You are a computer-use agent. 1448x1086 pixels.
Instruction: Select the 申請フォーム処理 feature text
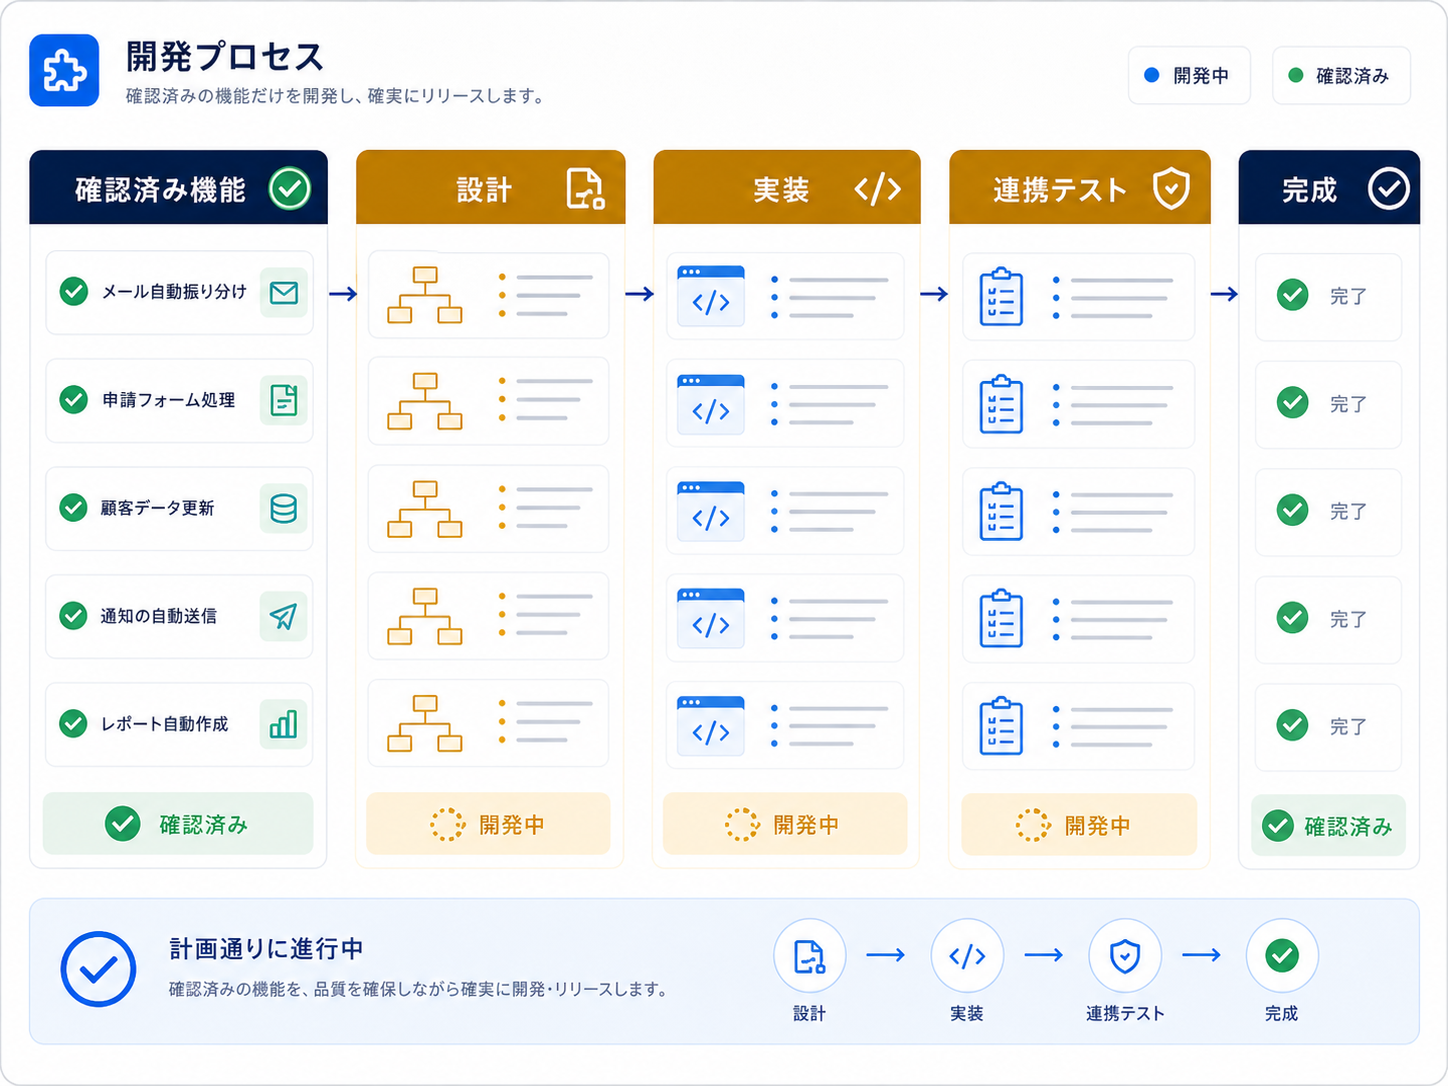[x=168, y=400]
